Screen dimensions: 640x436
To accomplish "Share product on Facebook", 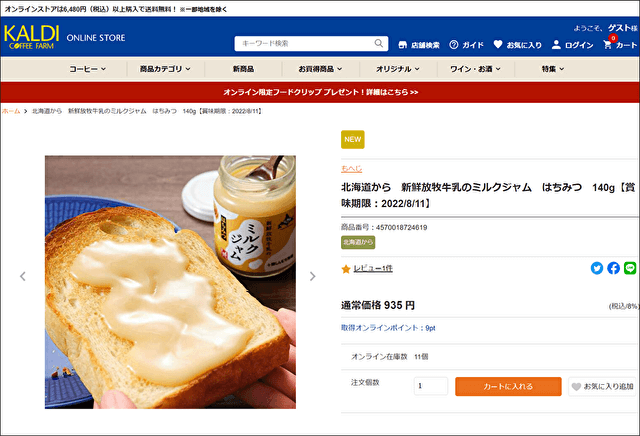I will pyautogui.click(x=613, y=268).
